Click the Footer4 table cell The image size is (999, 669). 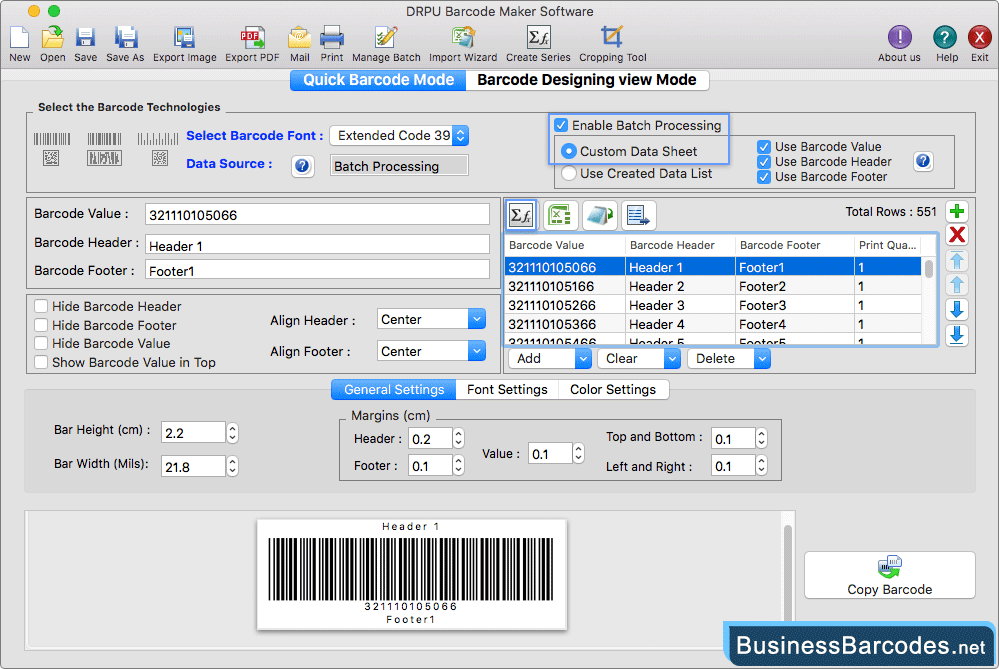click(x=794, y=325)
